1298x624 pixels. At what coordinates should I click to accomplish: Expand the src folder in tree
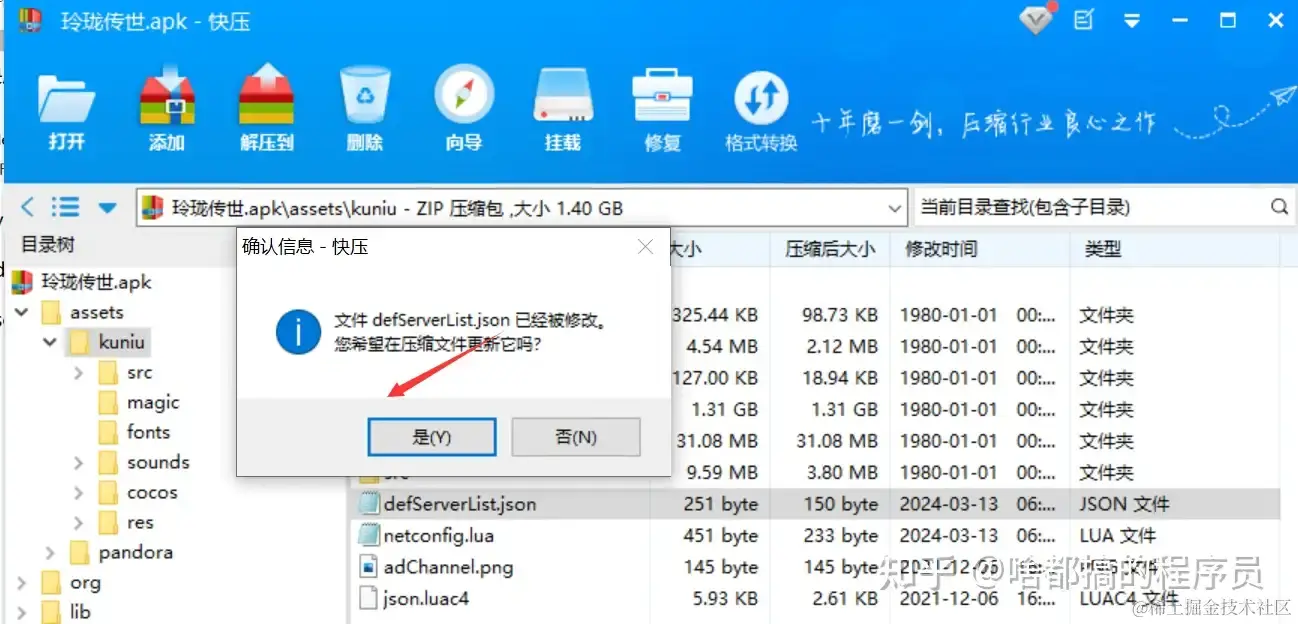pos(79,373)
